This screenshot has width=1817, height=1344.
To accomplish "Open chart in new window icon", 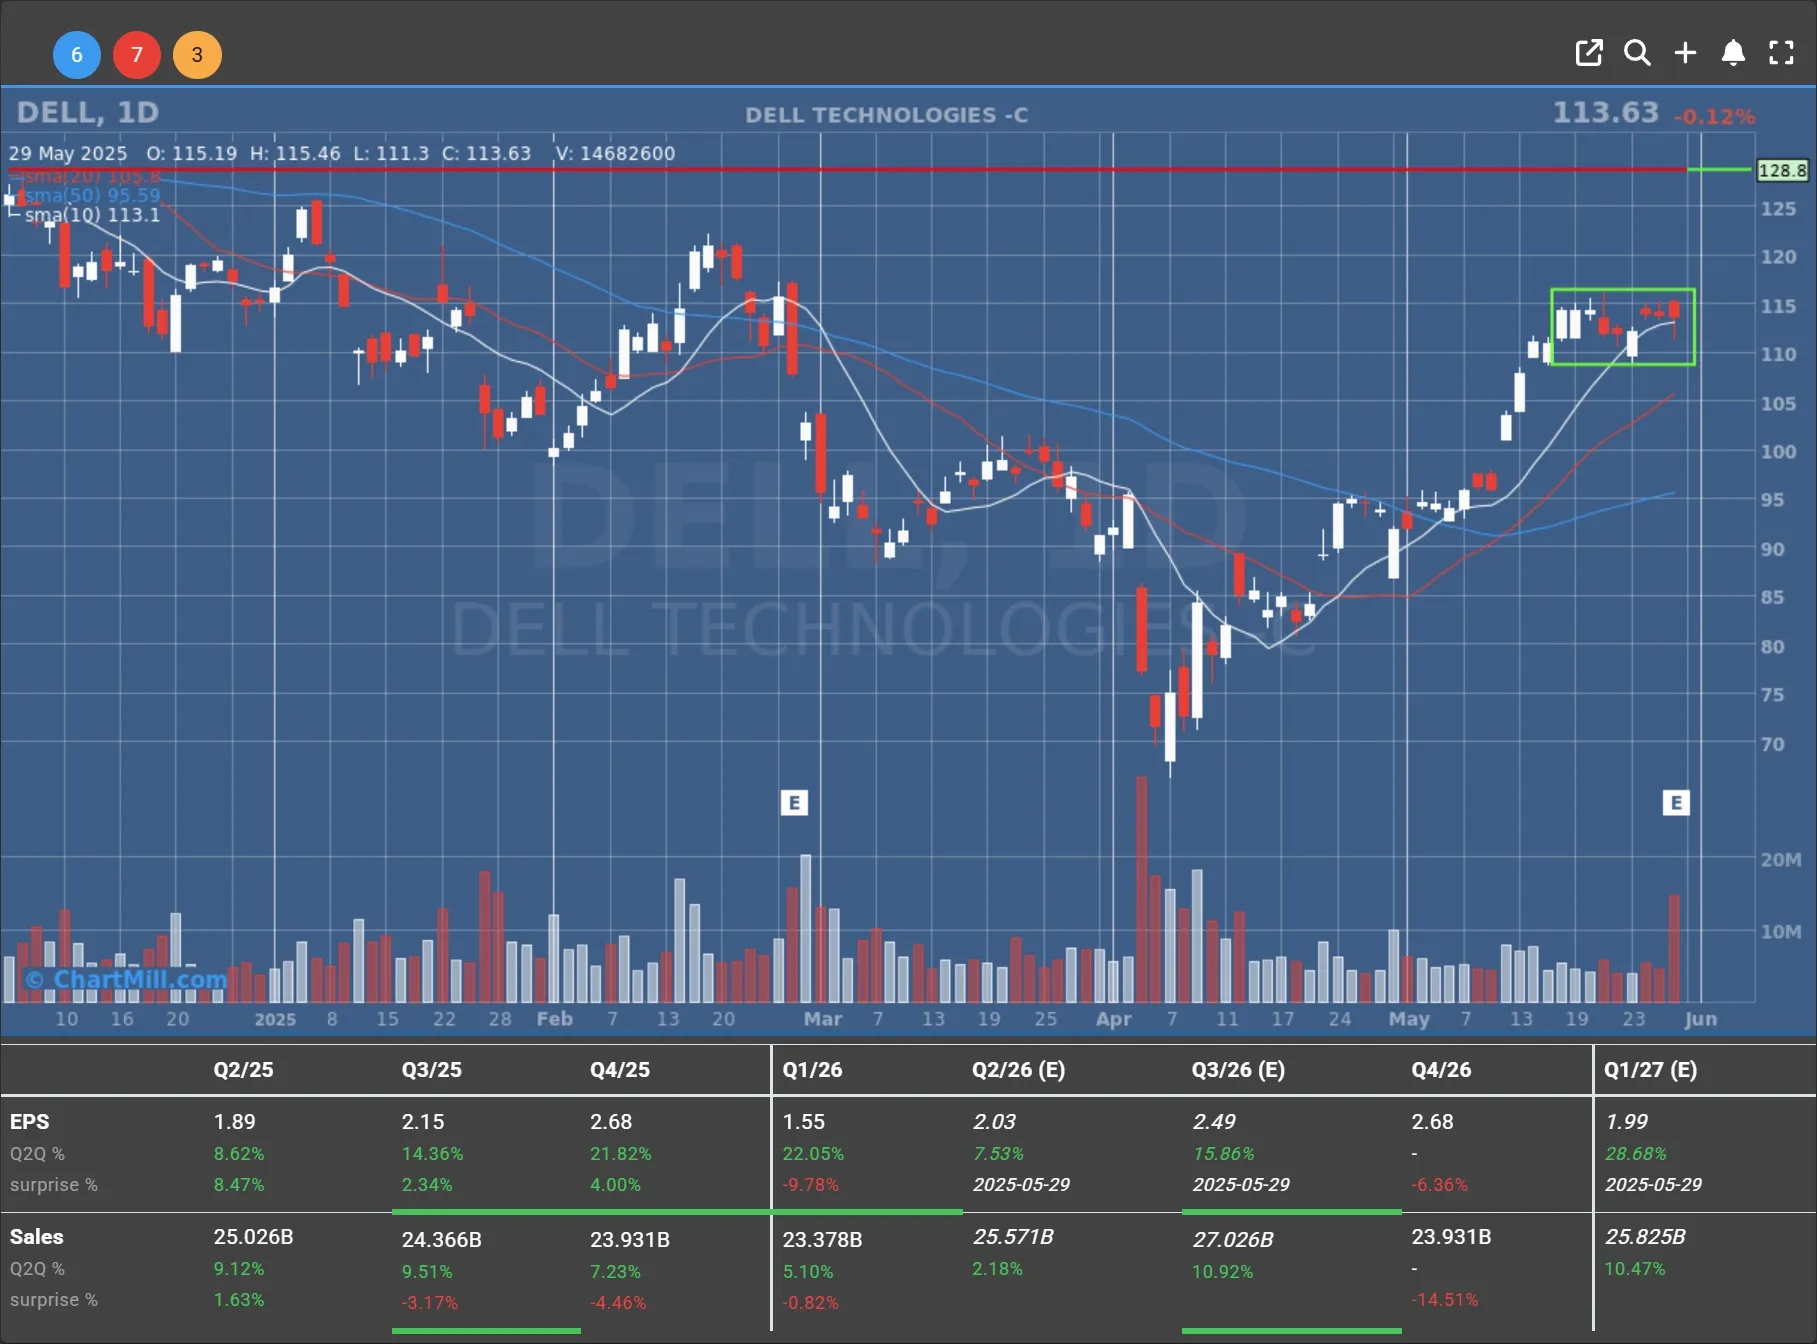I will tap(1589, 53).
